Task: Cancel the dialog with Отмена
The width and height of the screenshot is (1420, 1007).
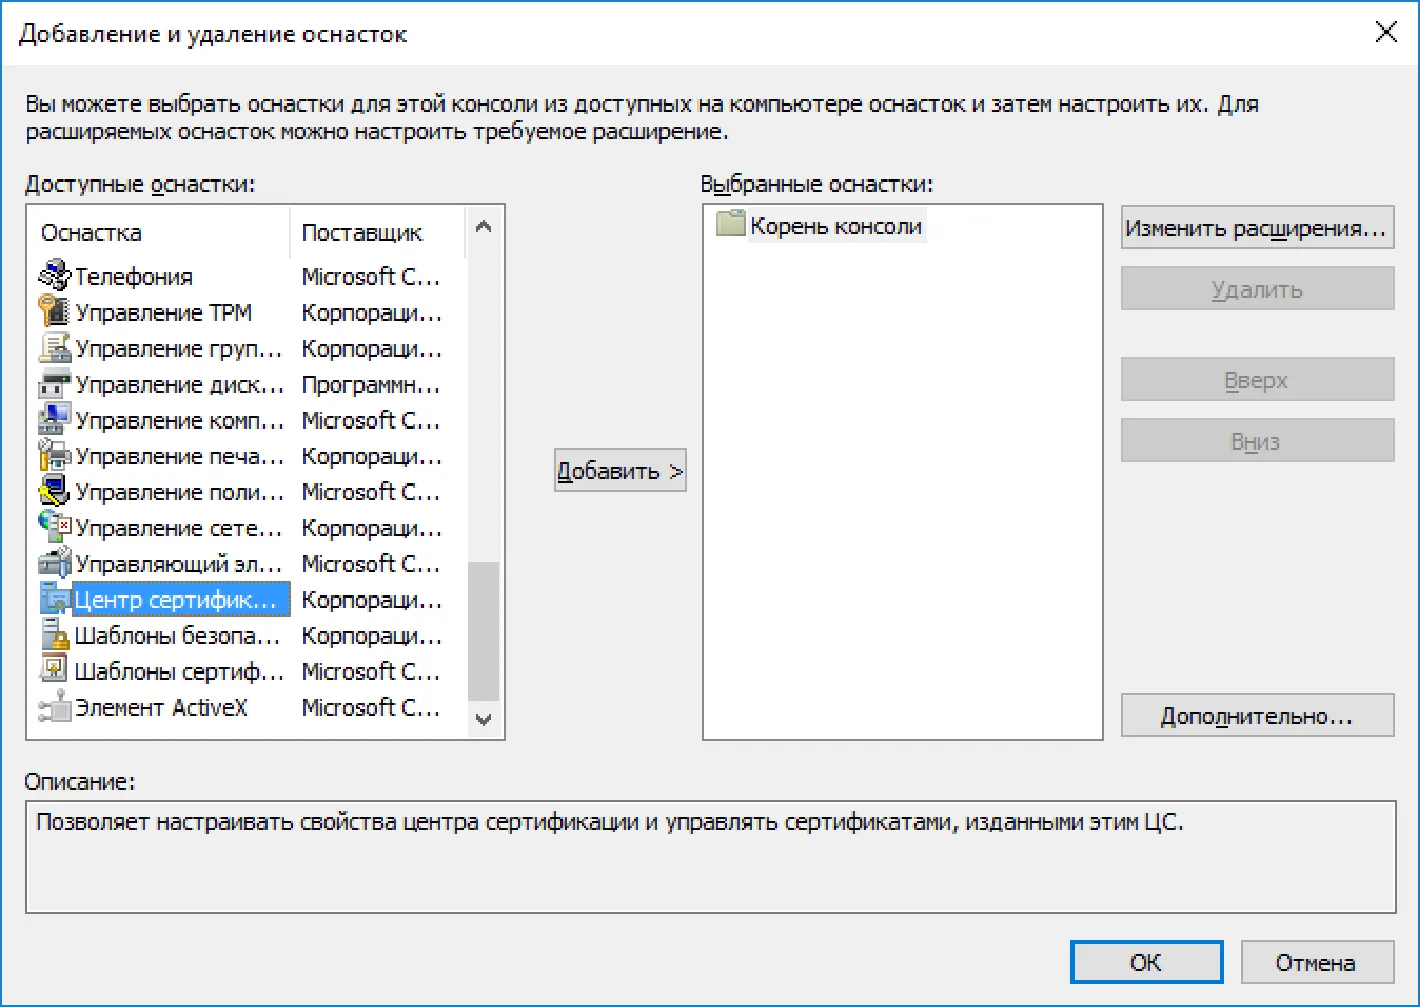Action: pos(1317,962)
